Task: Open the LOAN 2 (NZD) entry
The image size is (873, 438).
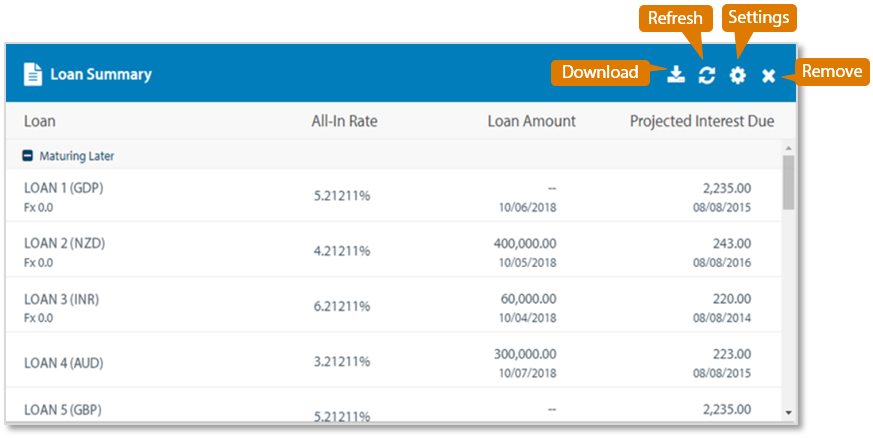Action: 64,244
